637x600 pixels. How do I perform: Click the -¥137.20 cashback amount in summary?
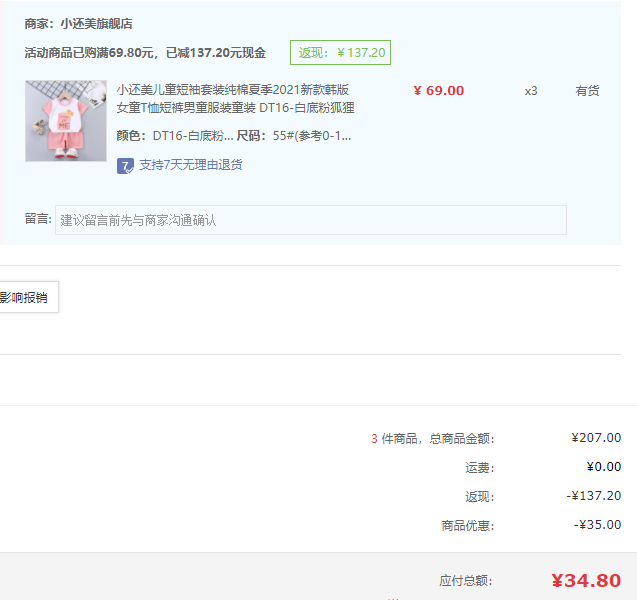click(593, 496)
